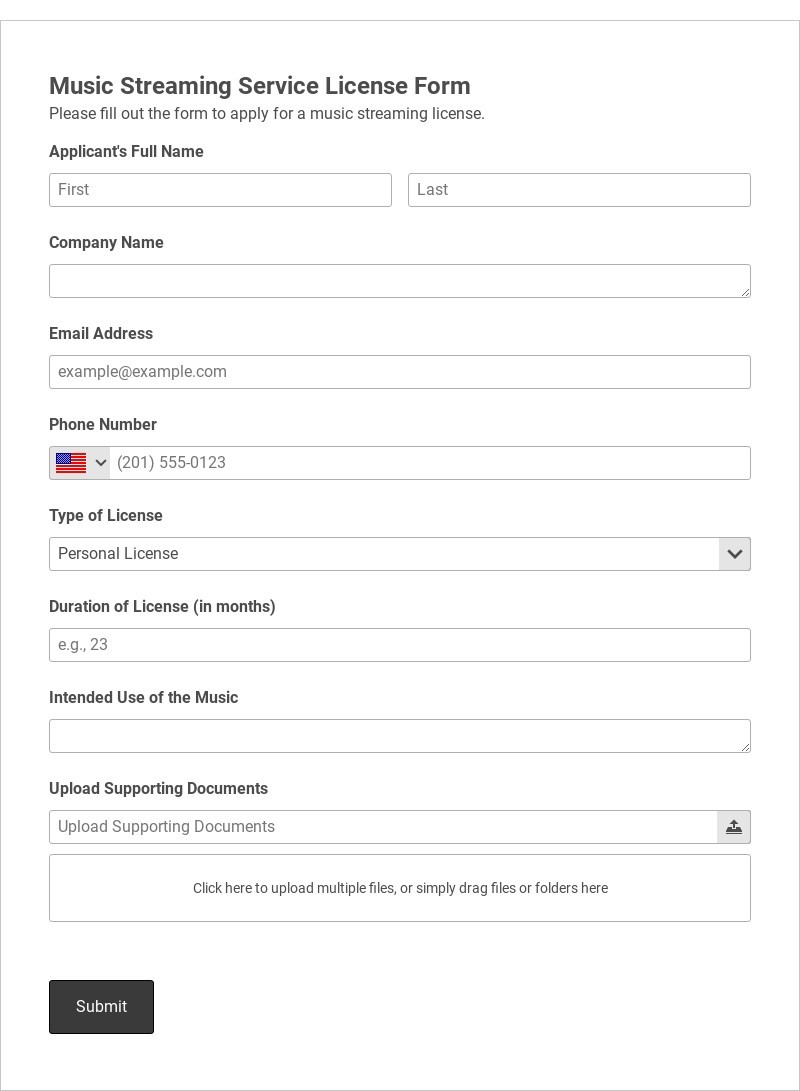
Task: Click the Duration of License field
Action: click(x=399, y=645)
